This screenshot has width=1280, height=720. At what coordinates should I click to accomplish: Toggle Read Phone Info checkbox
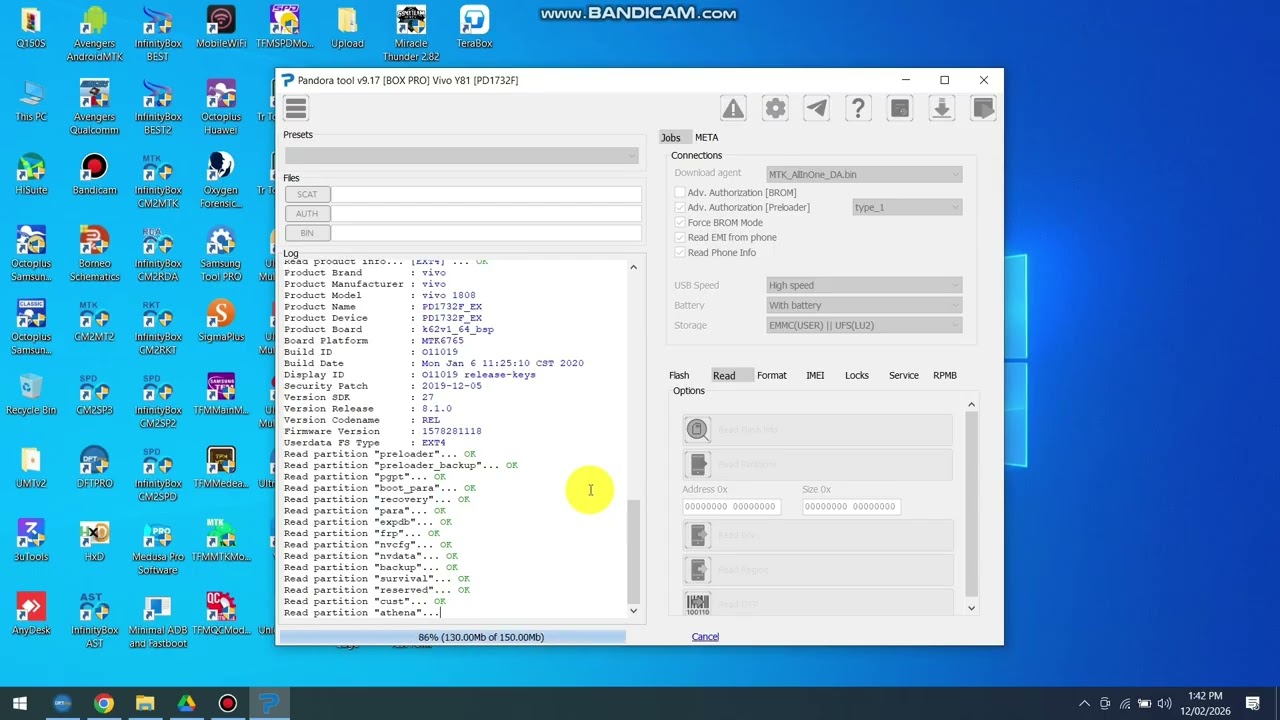click(x=680, y=253)
